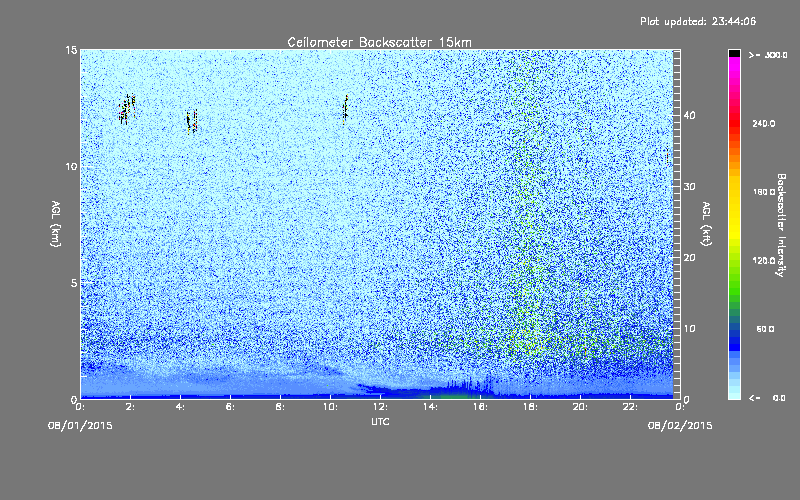Viewport: 800px width, 500px height.
Task: Click the '10:' hour tick label
Action: (331, 407)
